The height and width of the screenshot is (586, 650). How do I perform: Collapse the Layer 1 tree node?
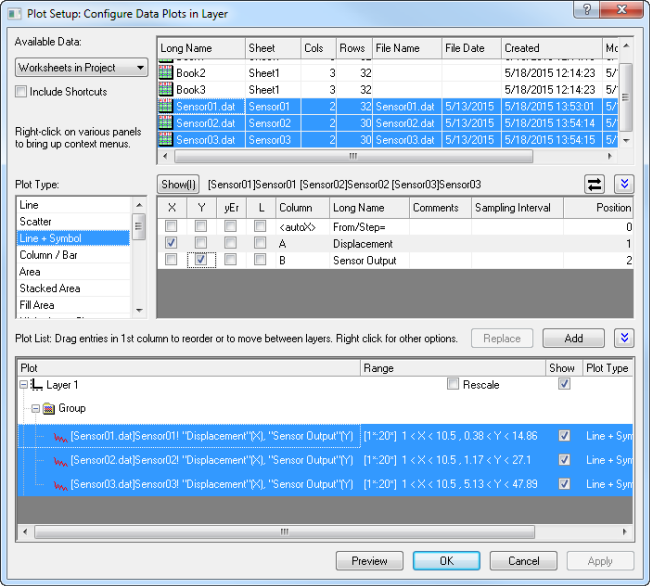coord(23,384)
